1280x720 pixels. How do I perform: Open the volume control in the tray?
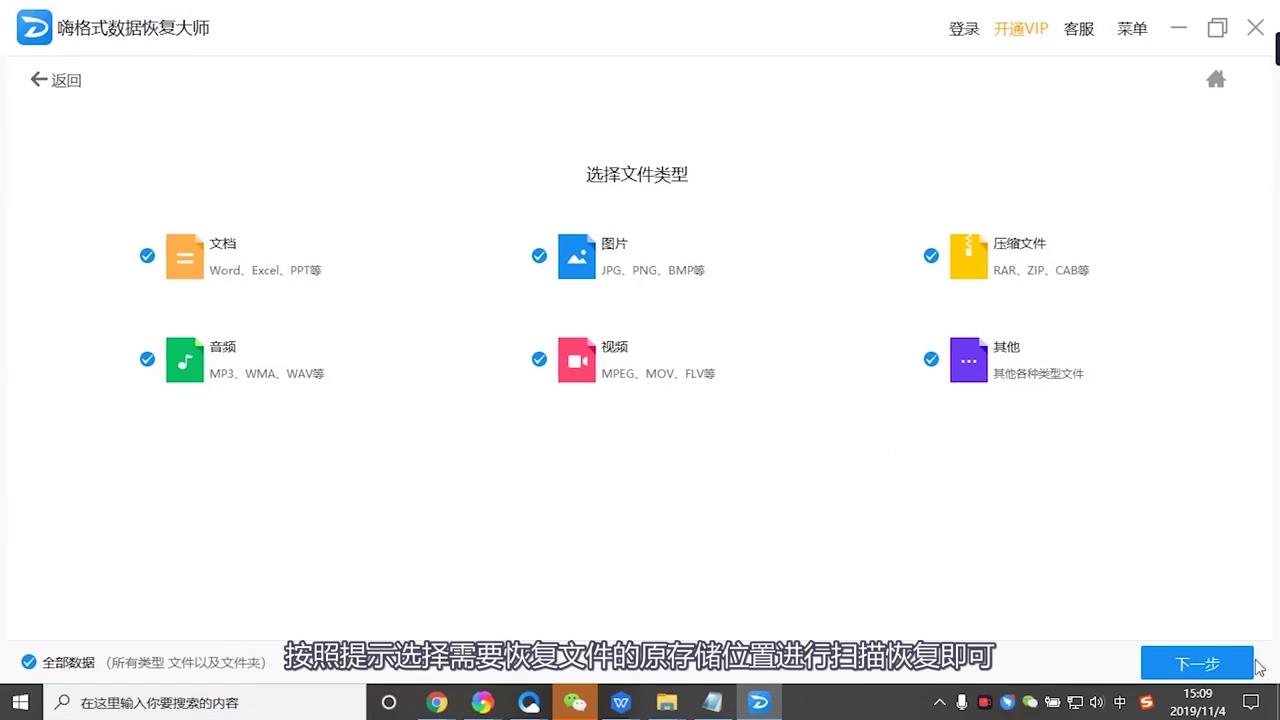(x=1097, y=702)
